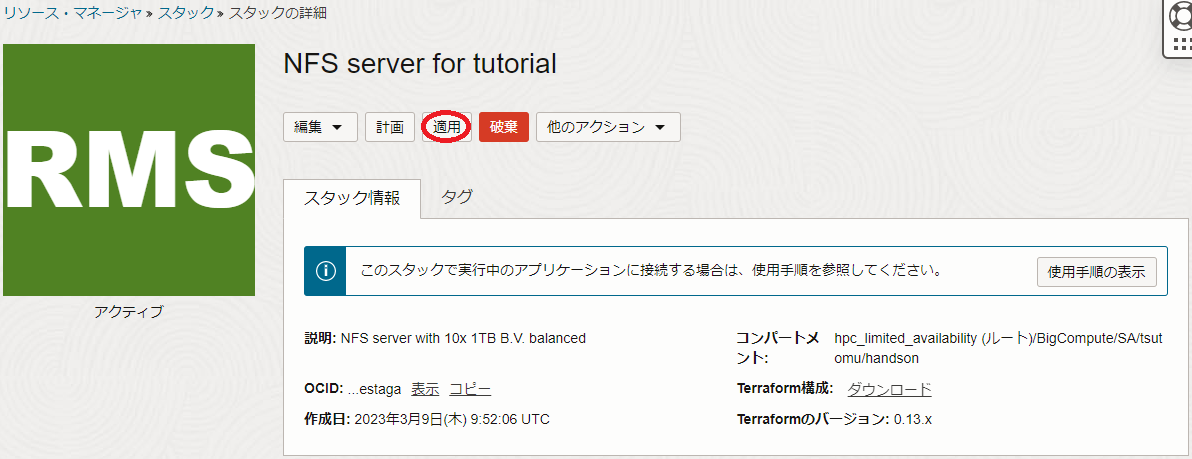This screenshot has width=1192, height=459.
Task: Navigate to スタック breadcrumb link
Action: 186,13
